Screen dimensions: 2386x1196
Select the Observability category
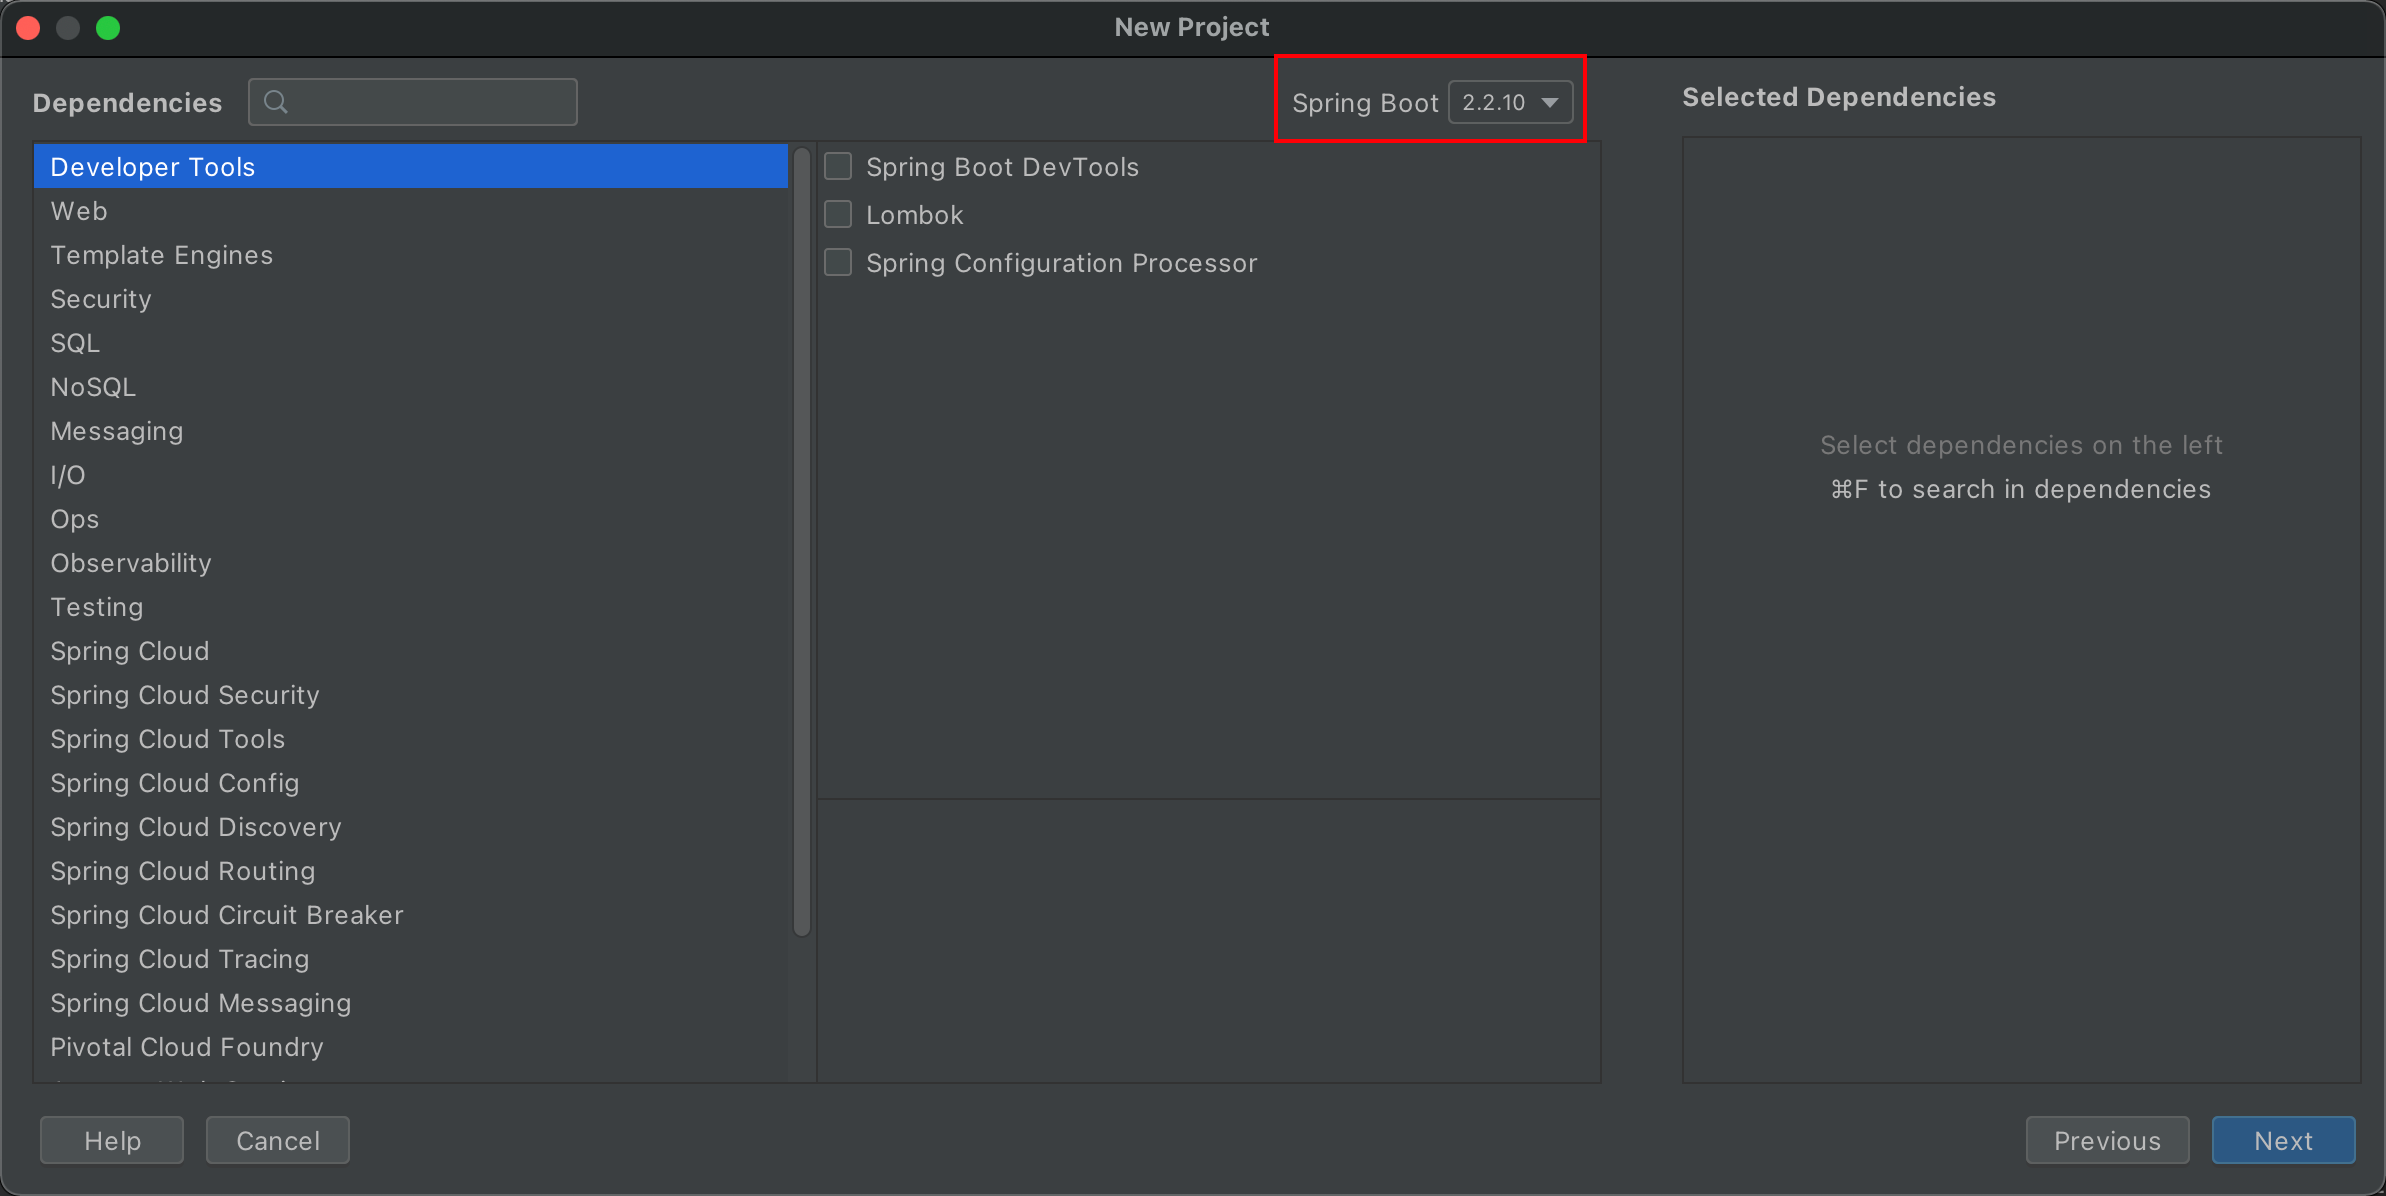pos(131,563)
